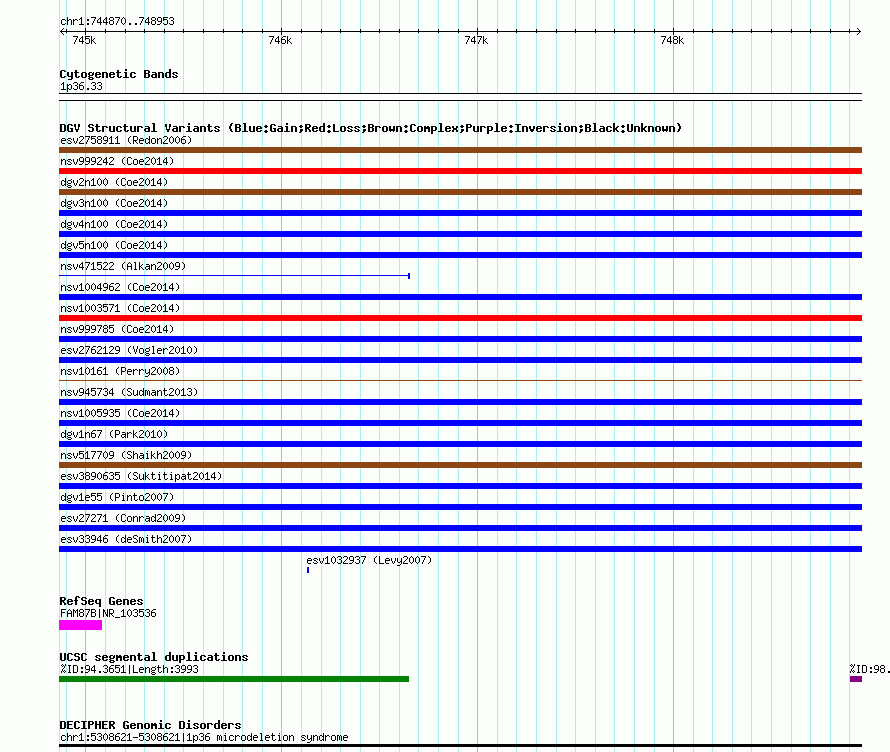Click the red bar under nsv999242 (Coe2014)

click(460, 171)
